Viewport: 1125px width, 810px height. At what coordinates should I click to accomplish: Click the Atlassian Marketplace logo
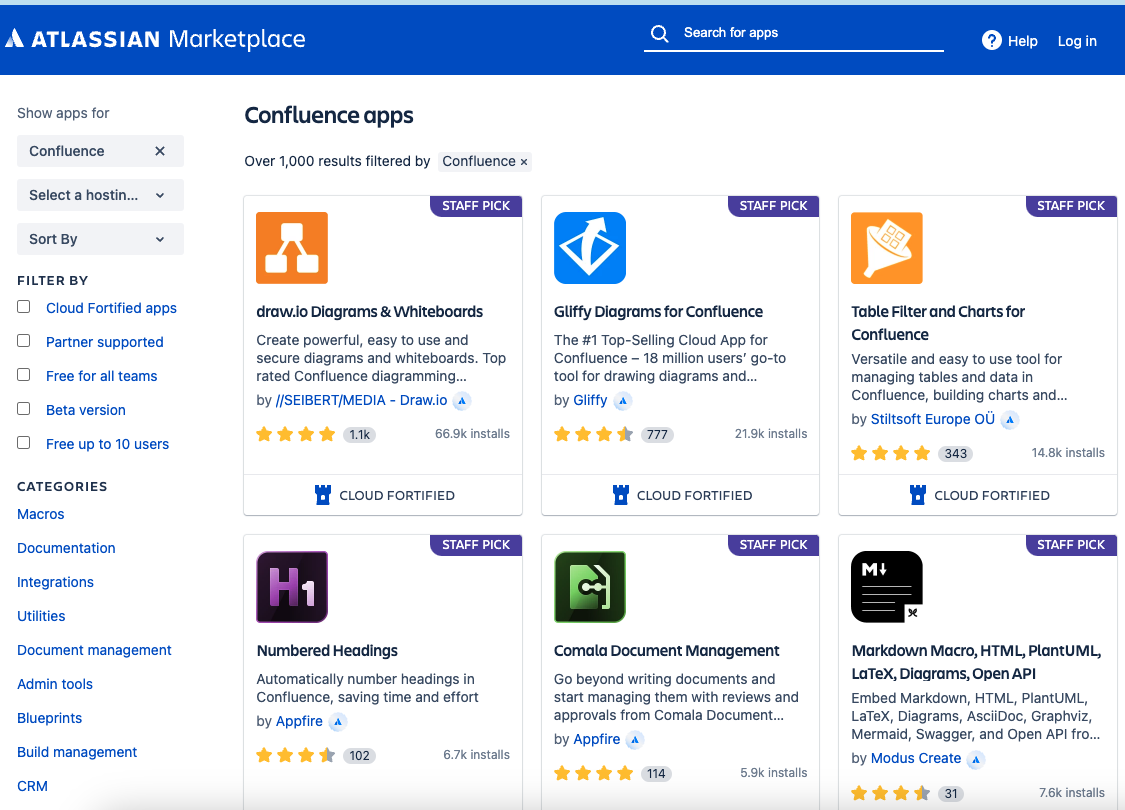155,39
